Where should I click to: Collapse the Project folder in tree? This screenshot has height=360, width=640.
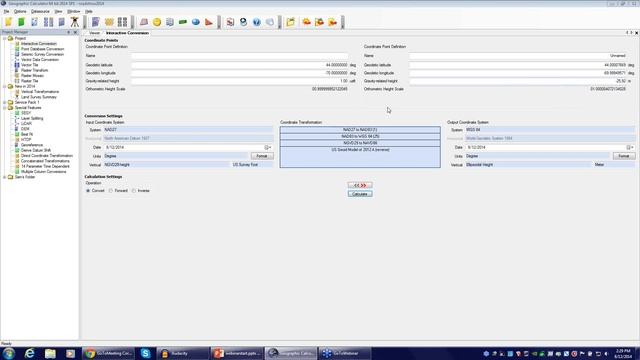tap(4, 38)
